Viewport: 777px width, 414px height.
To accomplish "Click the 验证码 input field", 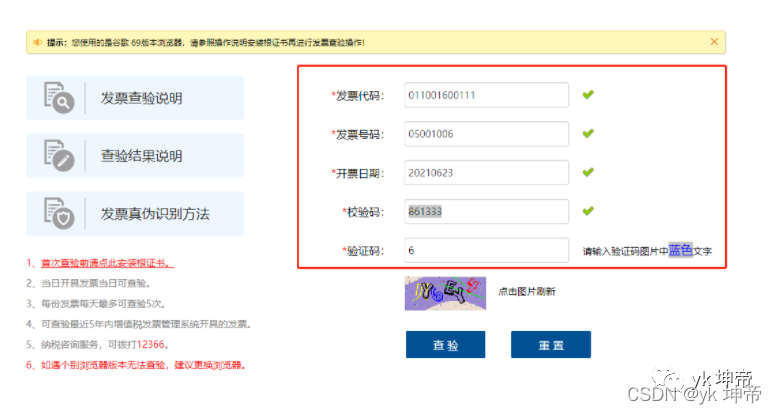I will 486,250.
